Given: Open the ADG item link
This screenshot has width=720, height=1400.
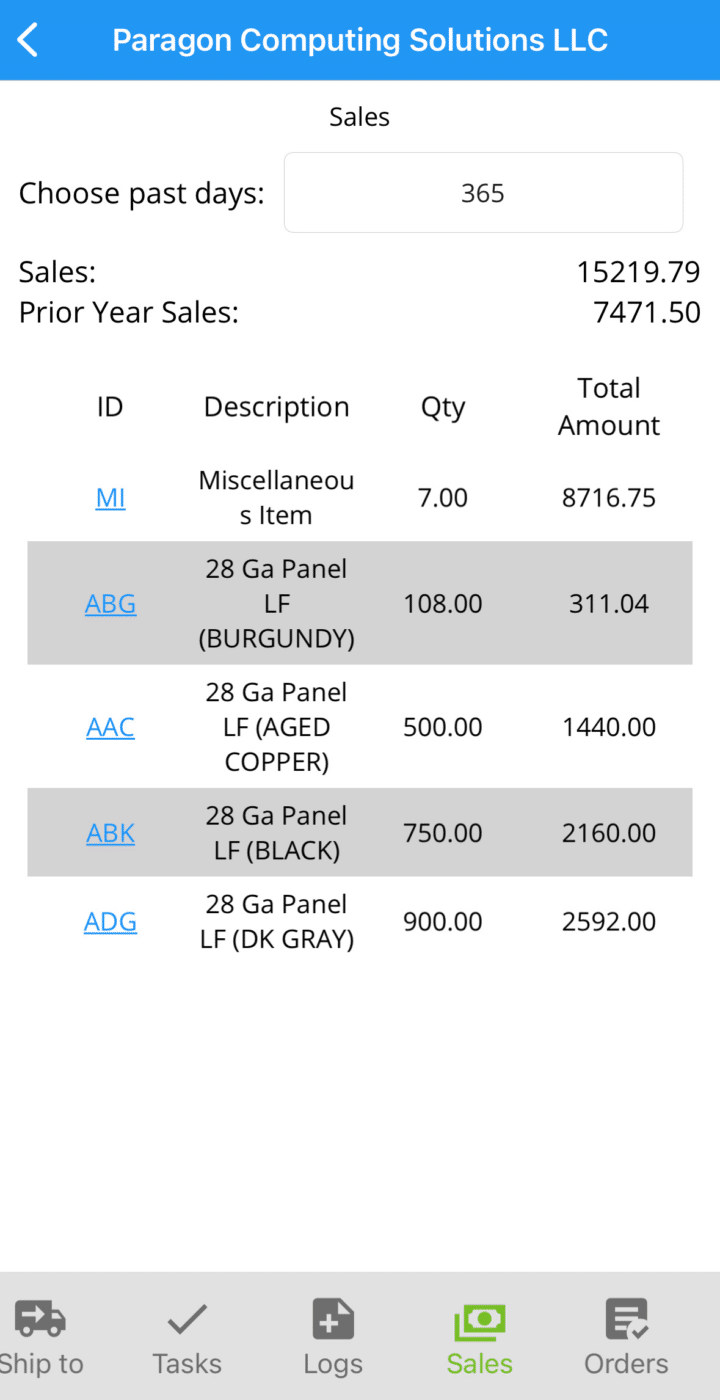Looking at the screenshot, I should point(110,922).
